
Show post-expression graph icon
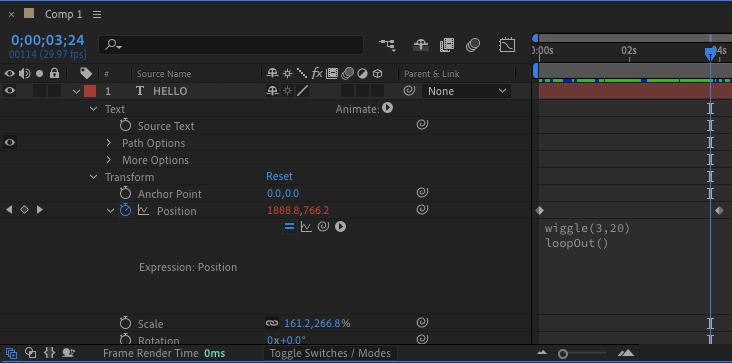click(306, 227)
